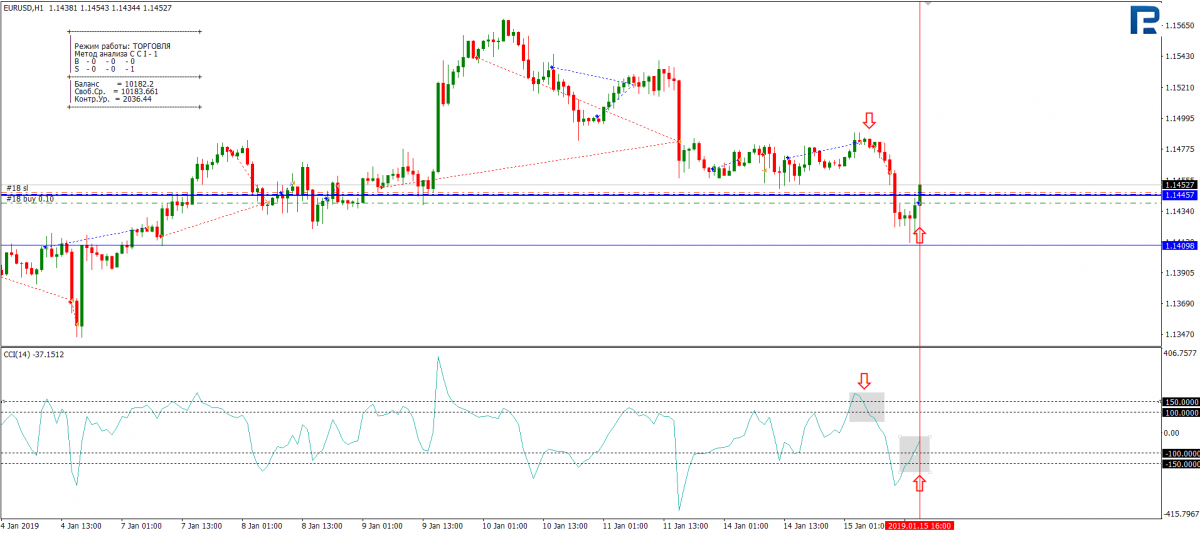Click the lower gray highlighted CCI zone

(915, 454)
